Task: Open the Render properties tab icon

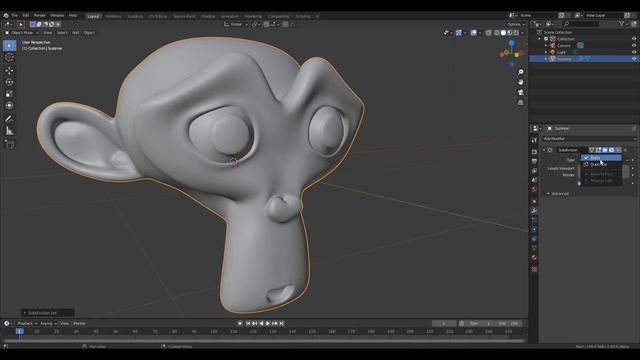Action: point(534,152)
